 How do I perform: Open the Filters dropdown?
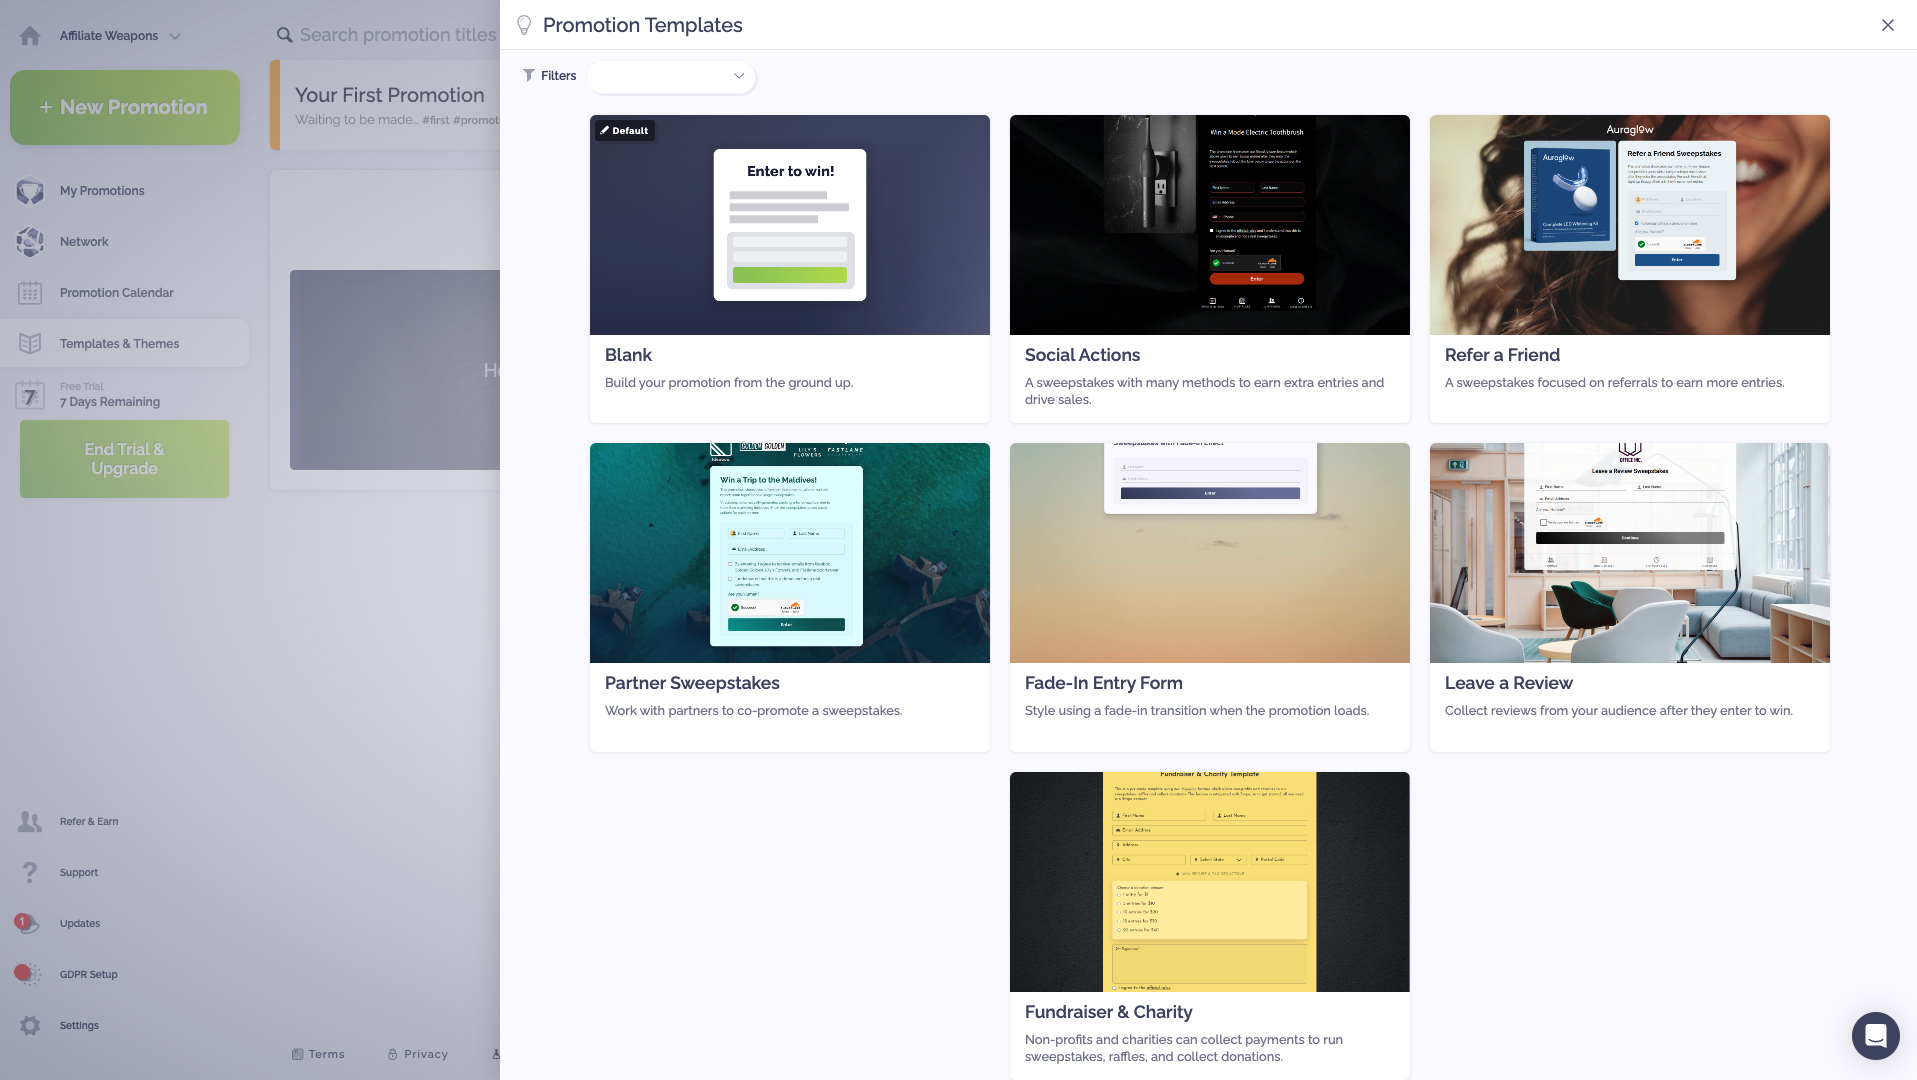pos(671,77)
